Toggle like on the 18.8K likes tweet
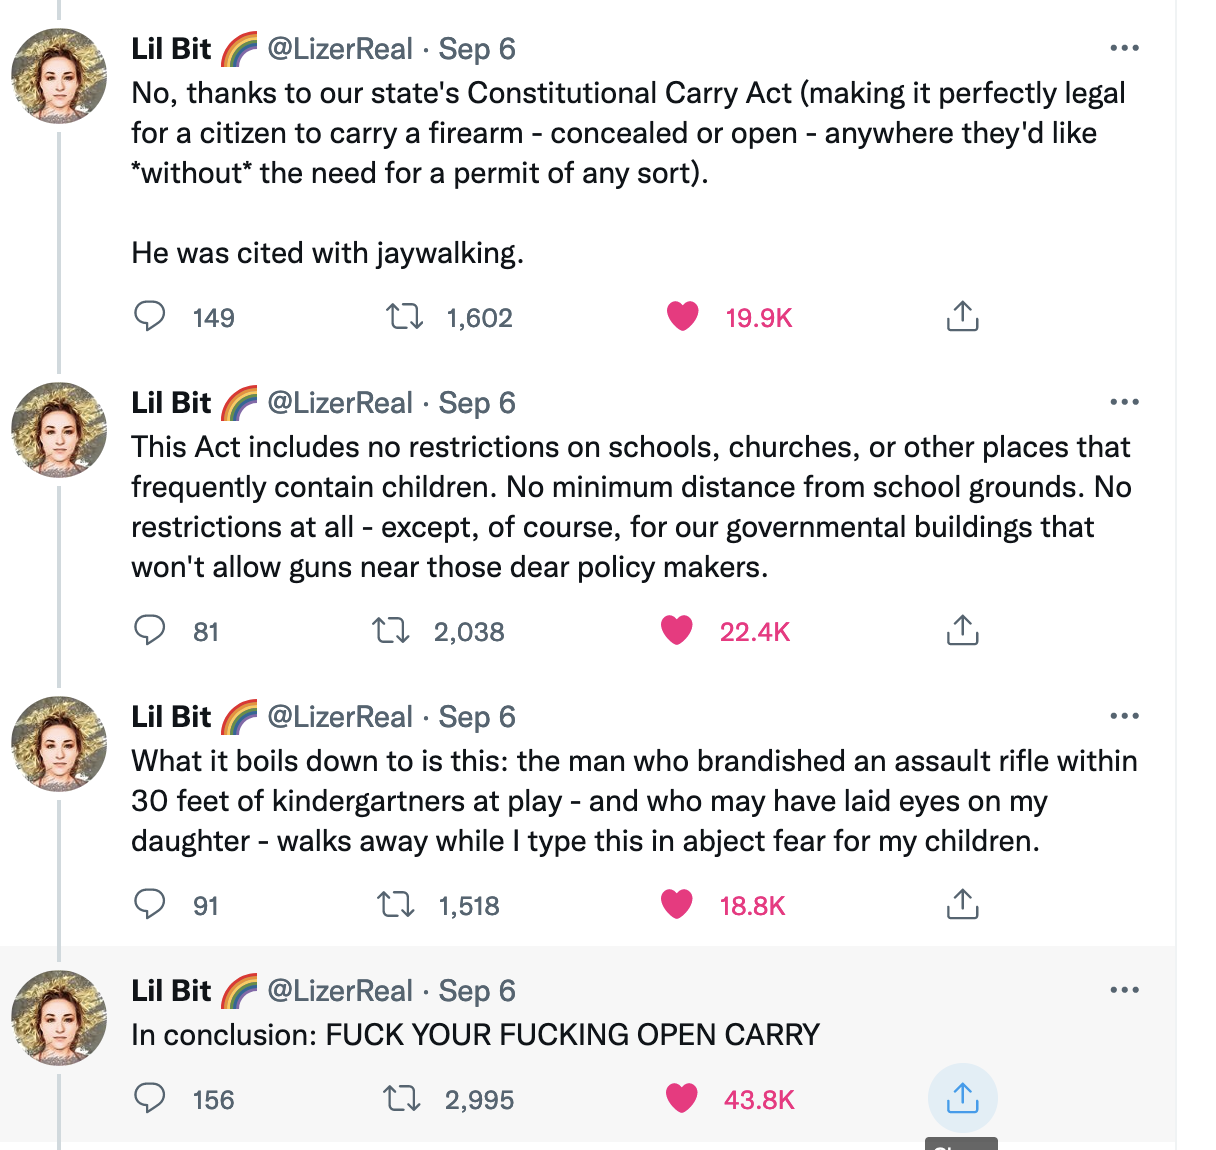 (x=677, y=905)
